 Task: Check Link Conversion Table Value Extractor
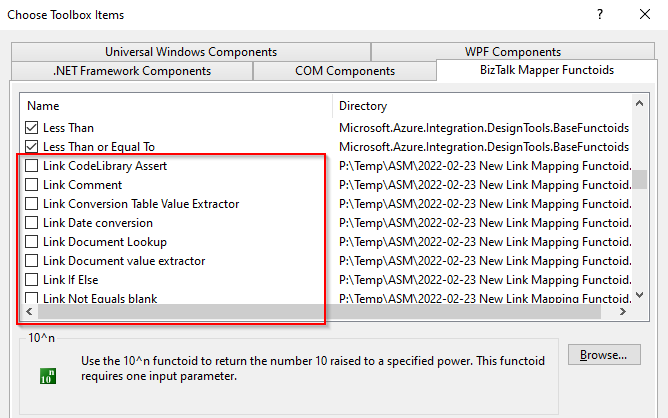coord(32,204)
